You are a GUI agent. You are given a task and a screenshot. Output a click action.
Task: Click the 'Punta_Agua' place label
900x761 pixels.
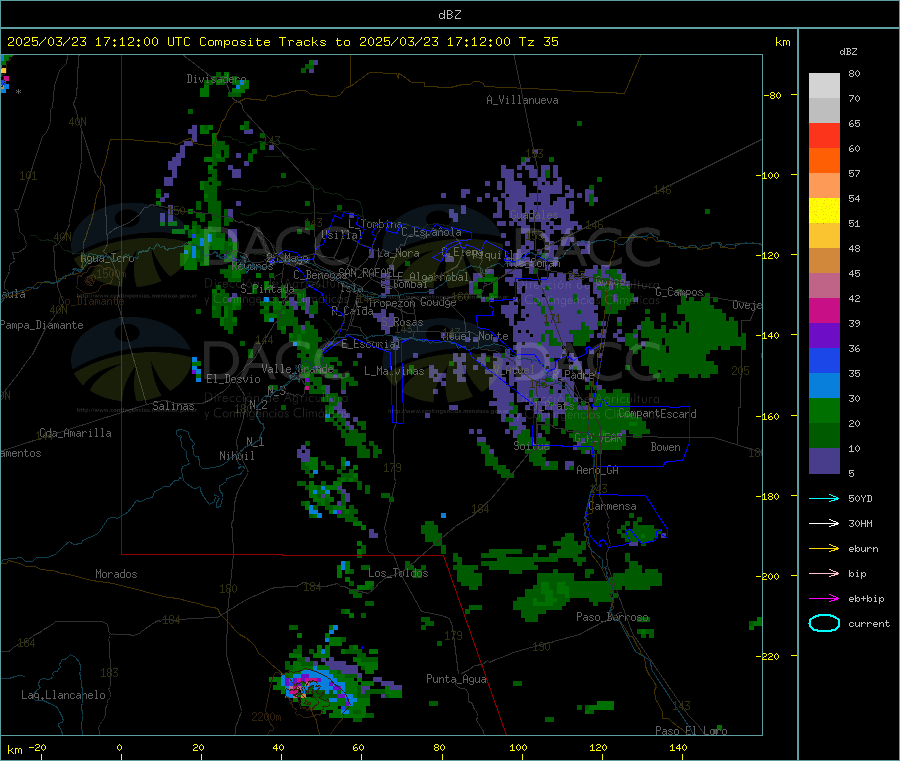pyautogui.click(x=456, y=679)
